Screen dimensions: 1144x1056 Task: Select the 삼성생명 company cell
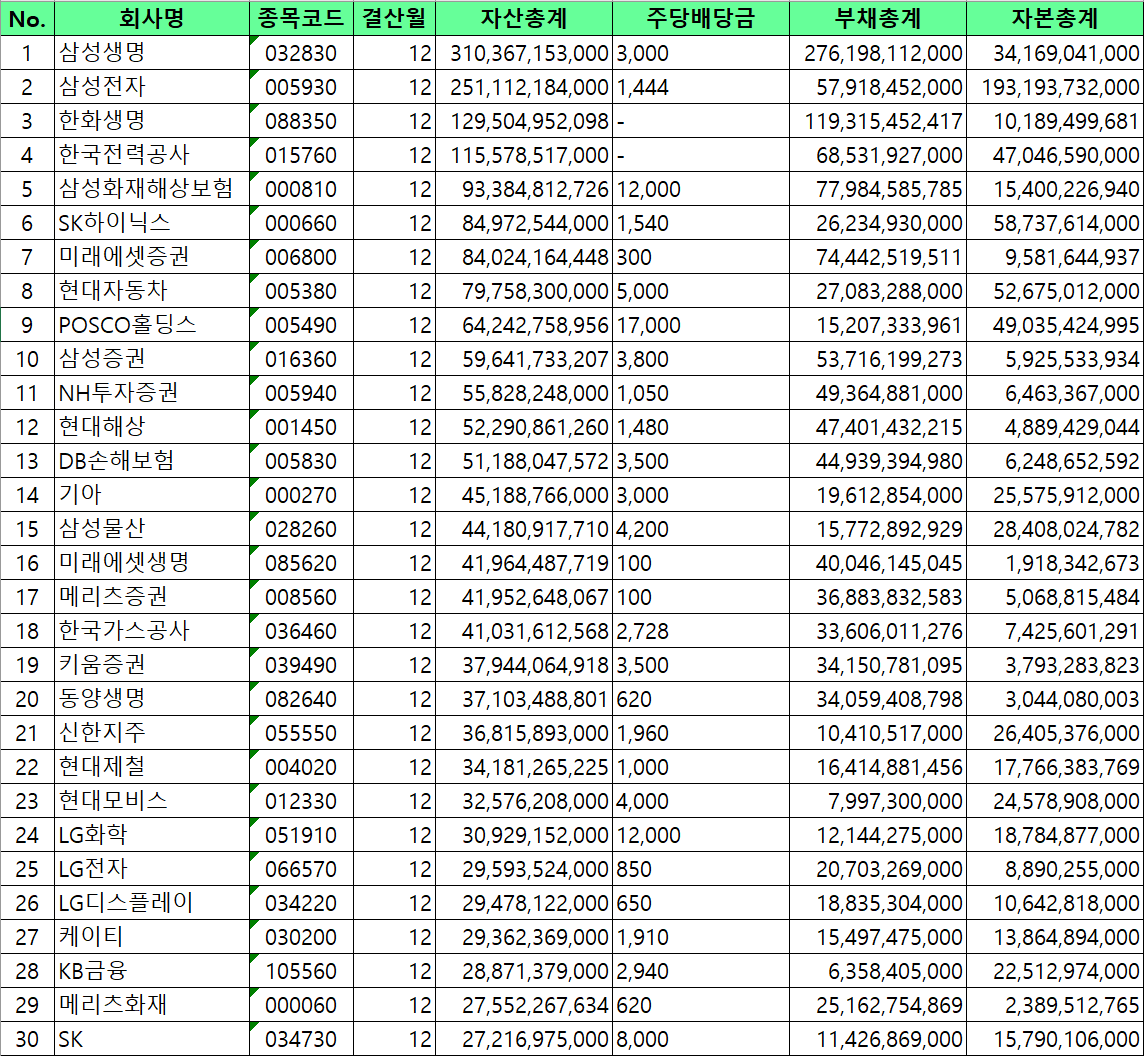point(152,53)
